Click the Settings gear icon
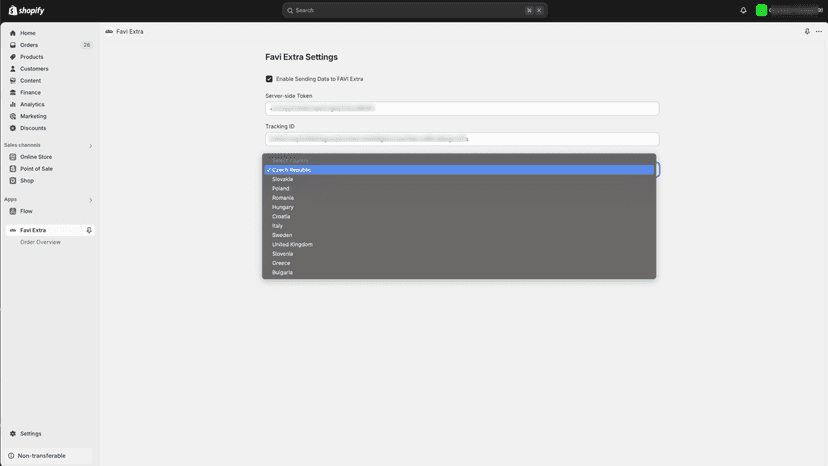Image resolution: width=828 pixels, height=466 pixels. point(13,433)
